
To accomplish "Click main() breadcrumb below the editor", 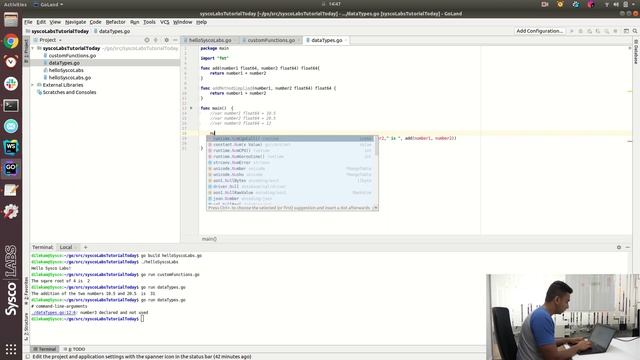I will [x=209, y=239].
